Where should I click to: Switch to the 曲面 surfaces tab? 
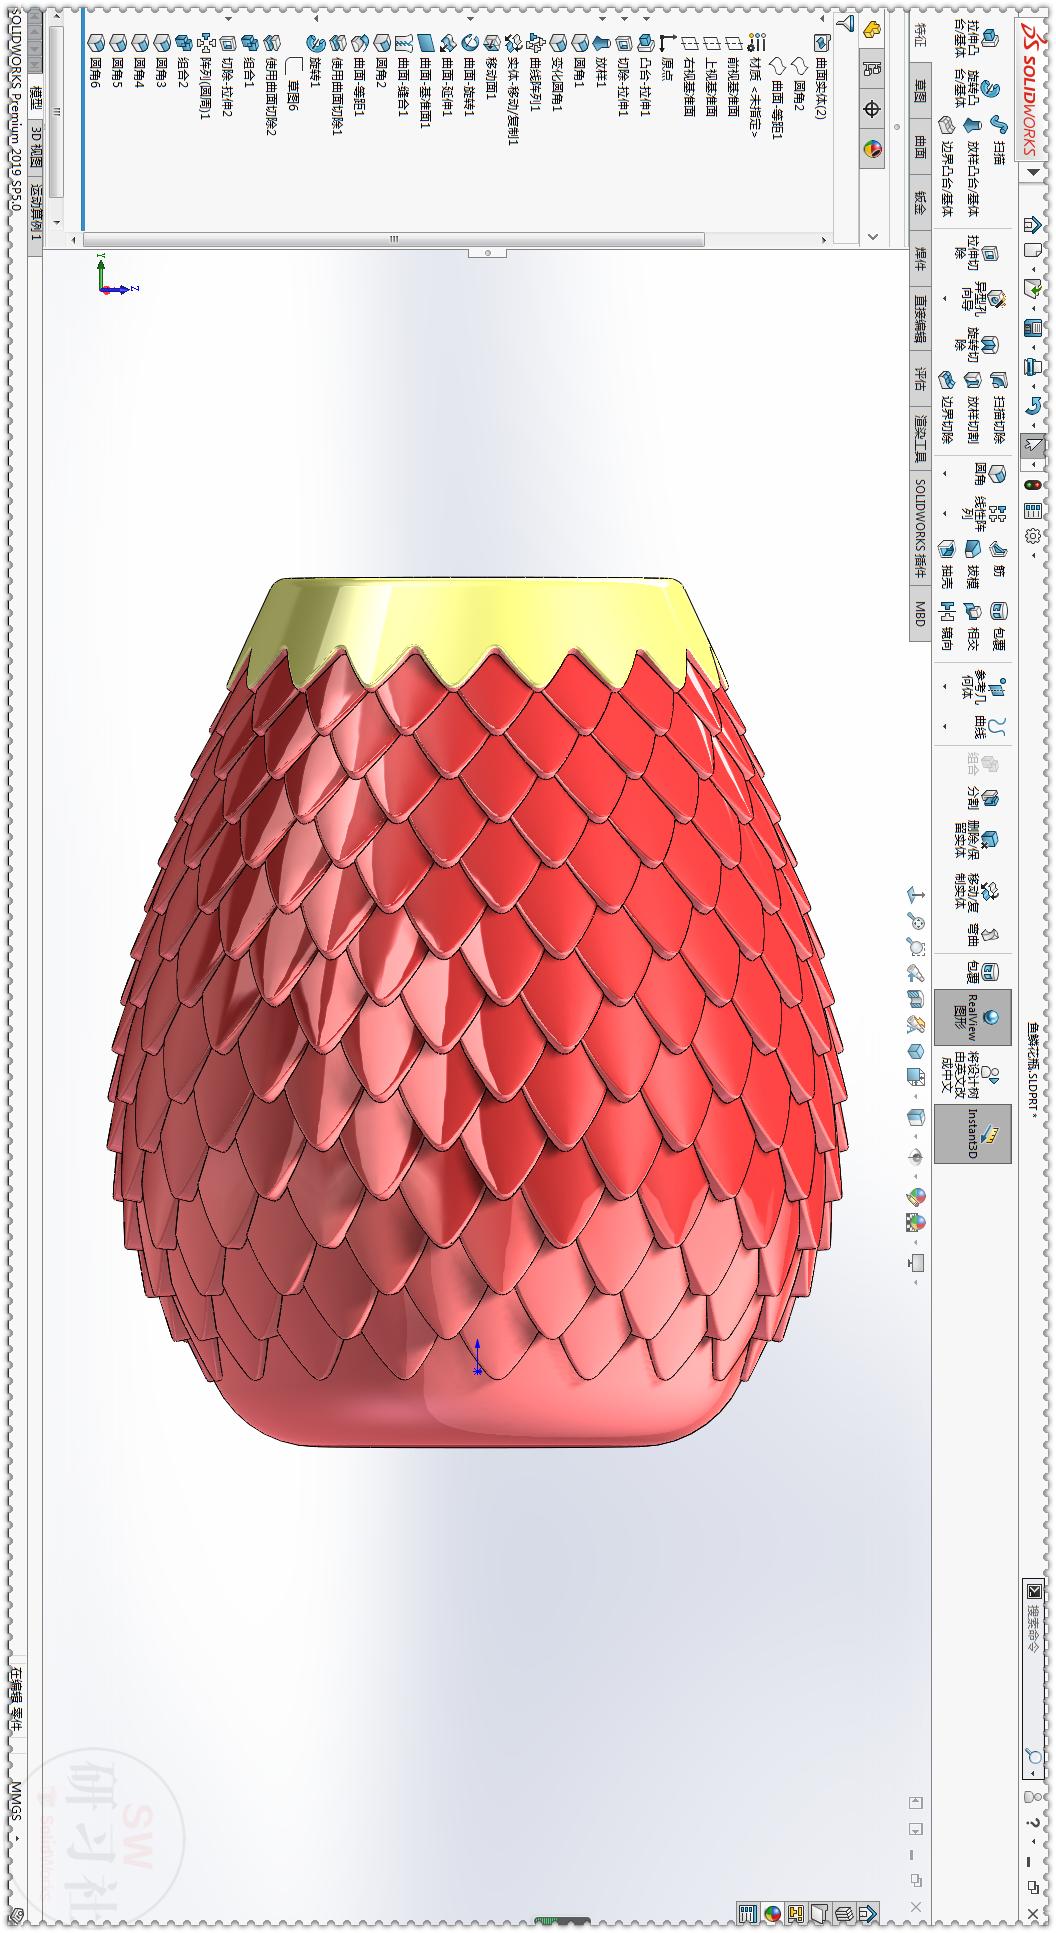point(920,147)
